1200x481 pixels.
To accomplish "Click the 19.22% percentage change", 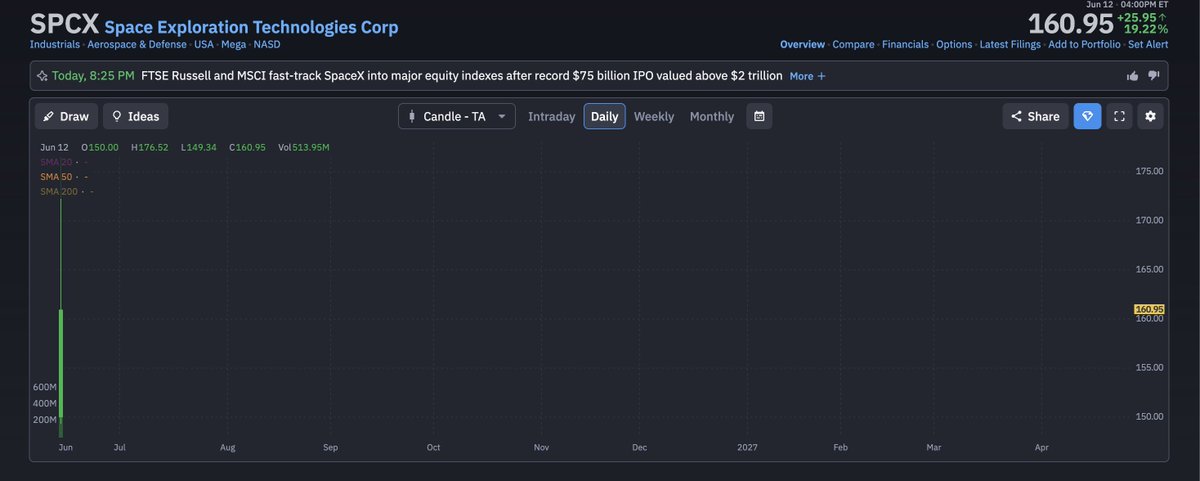I will pyautogui.click(x=1146, y=30).
